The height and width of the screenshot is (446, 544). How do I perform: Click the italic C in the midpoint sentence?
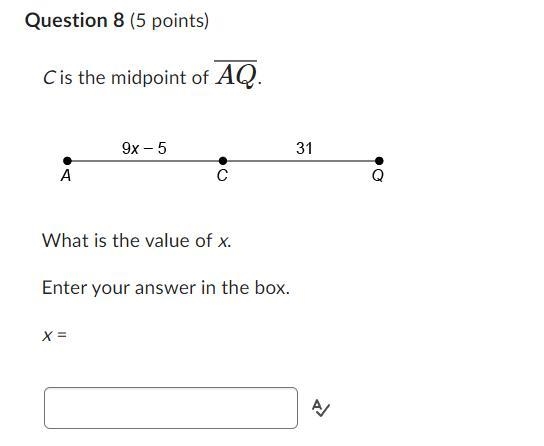(49, 78)
